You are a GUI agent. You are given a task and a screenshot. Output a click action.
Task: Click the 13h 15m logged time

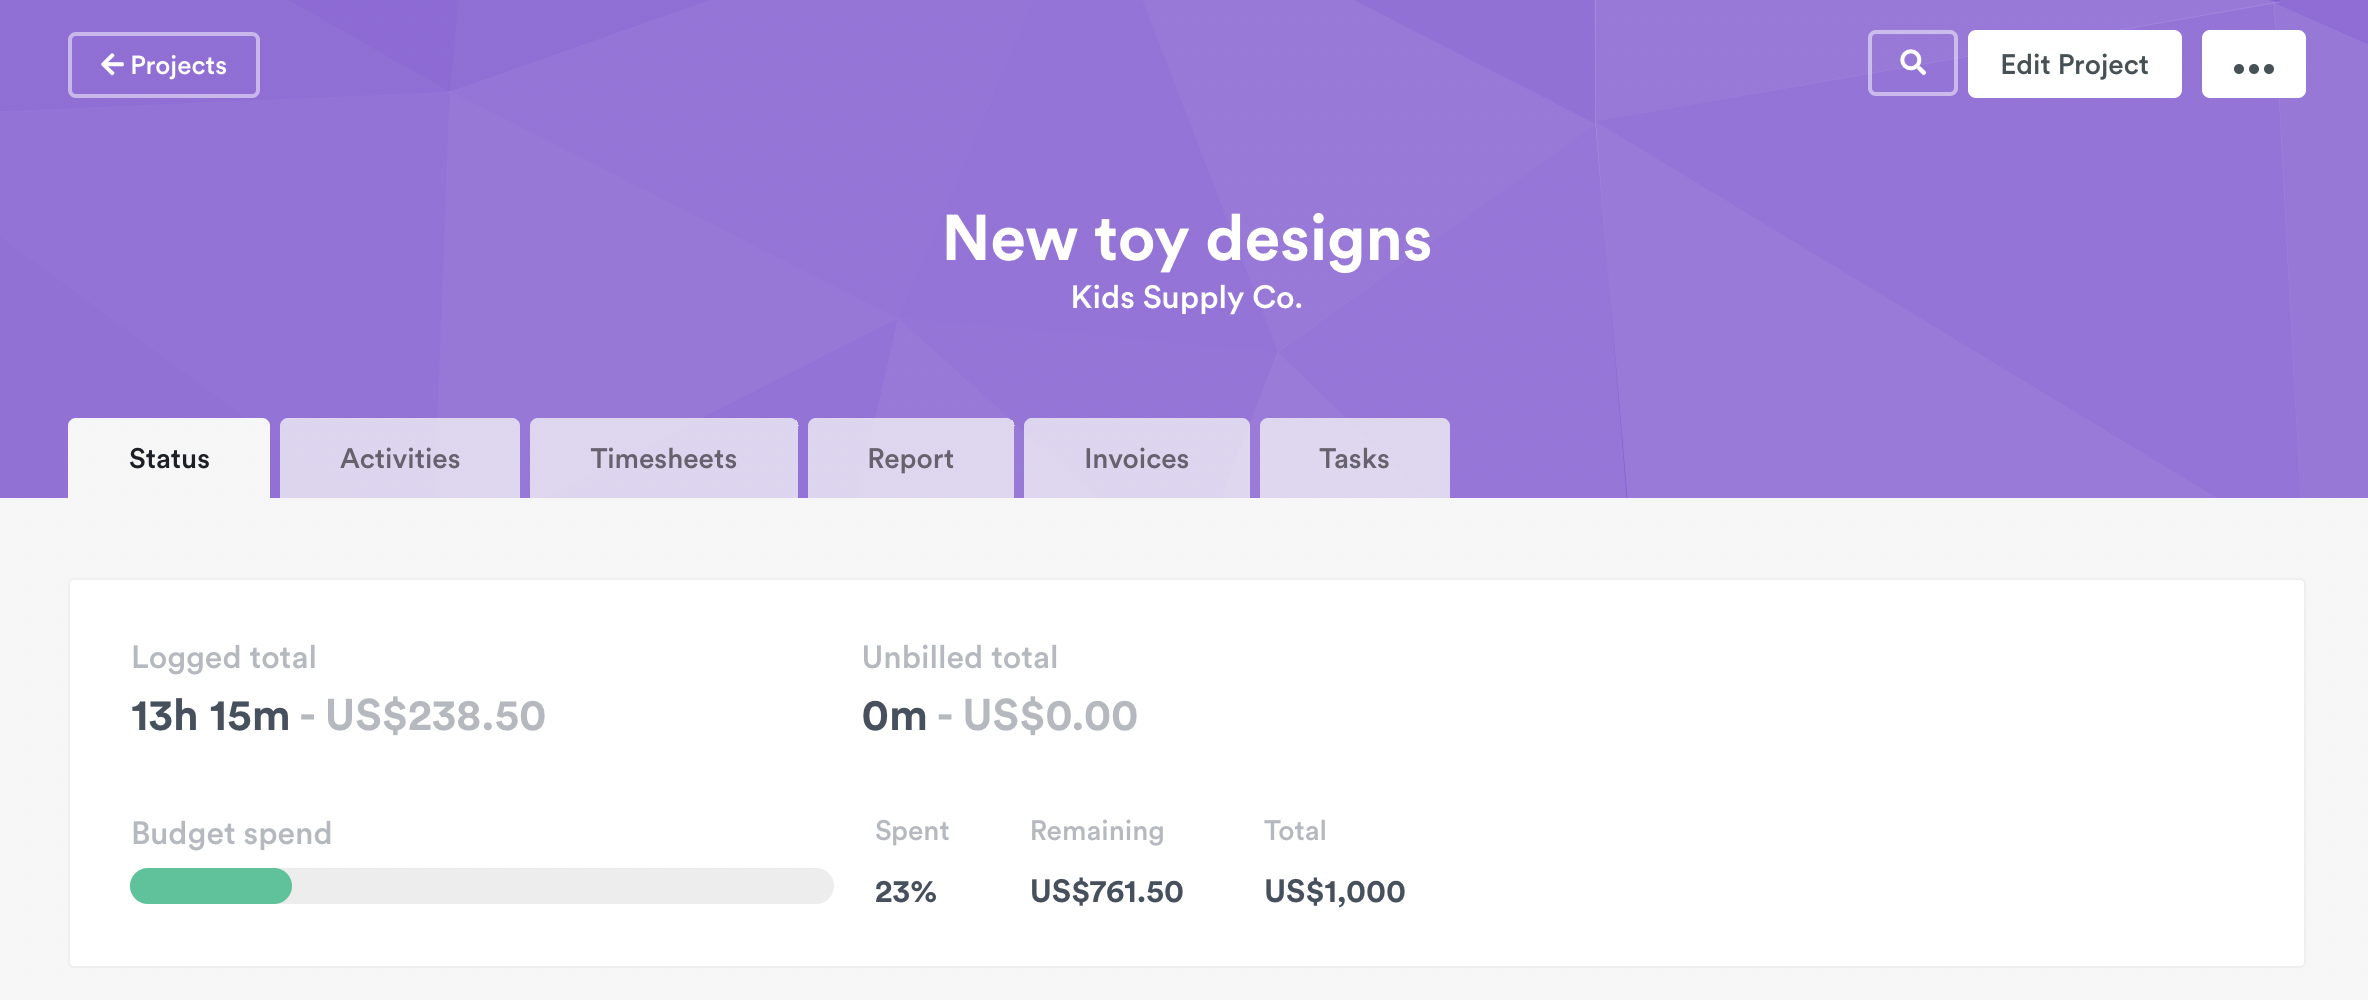pos(210,716)
